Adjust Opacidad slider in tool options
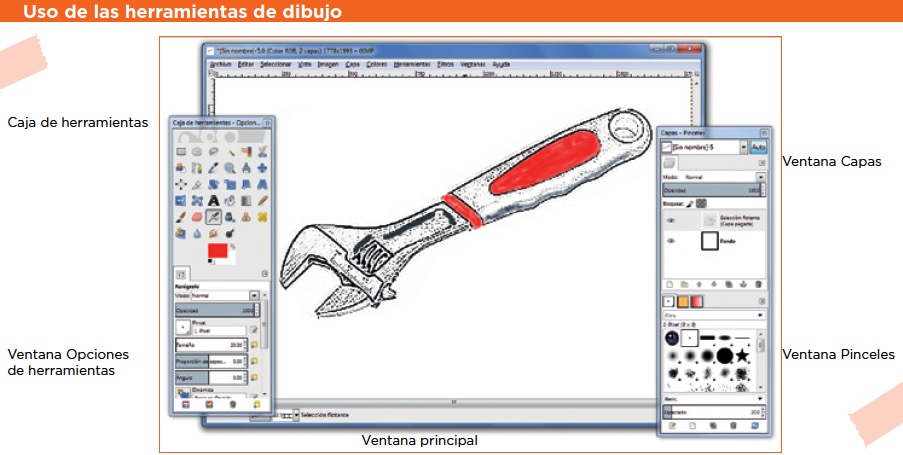The height and width of the screenshot is (455, 903). pyautogui.click(x=217, y=310)
